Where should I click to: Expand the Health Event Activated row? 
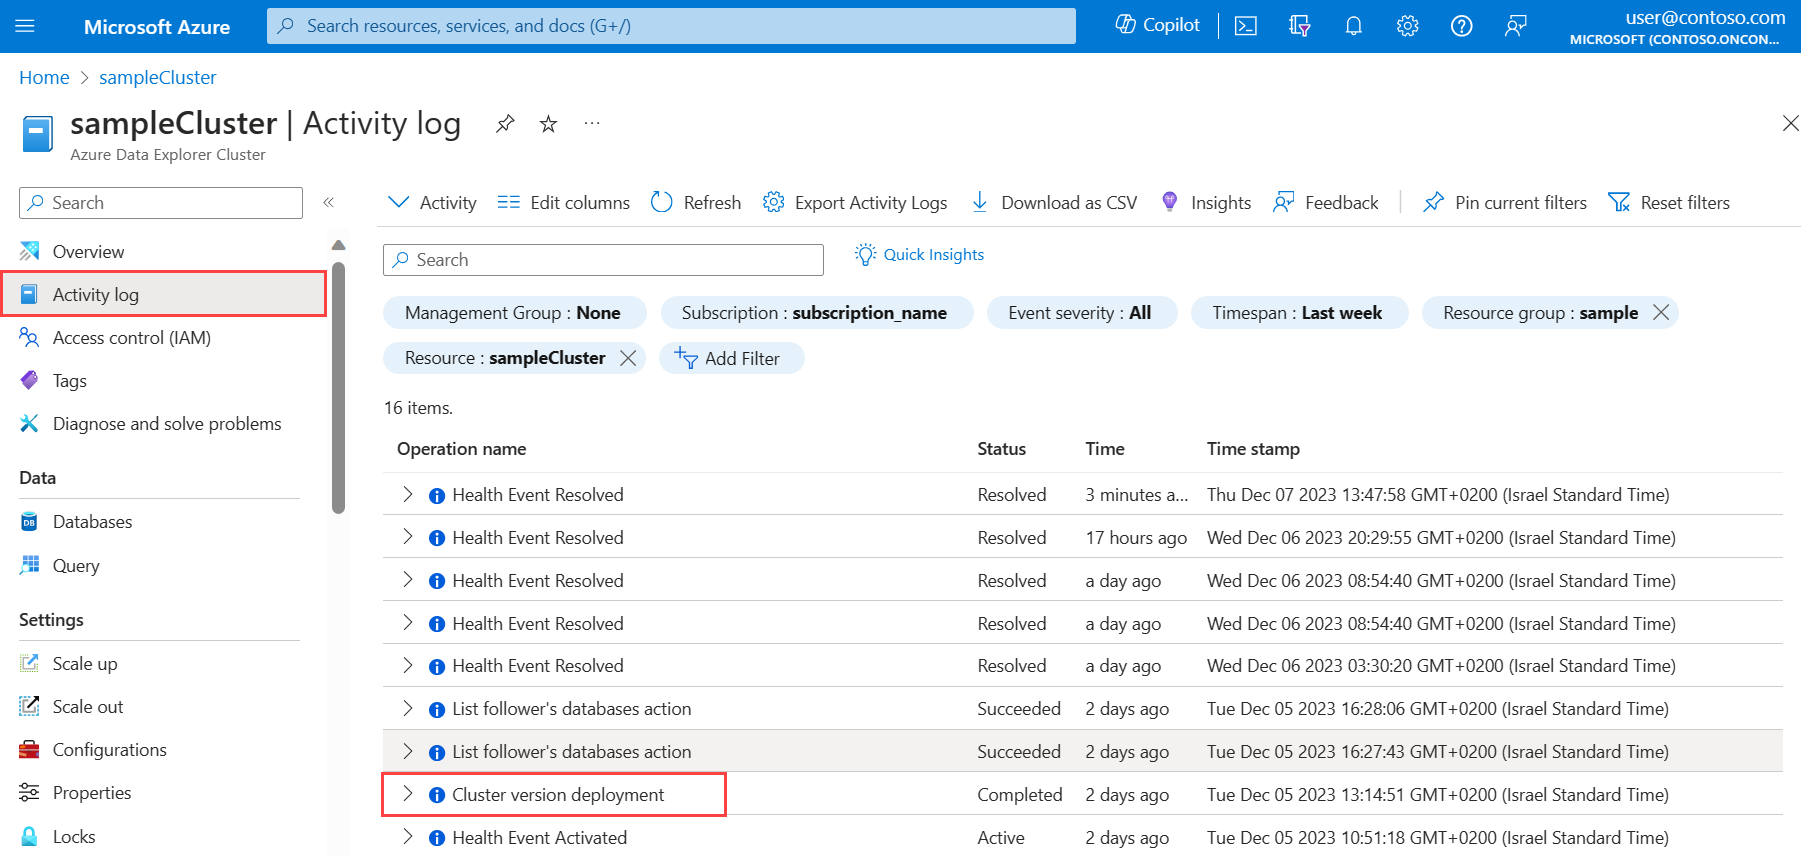(407, 837)
